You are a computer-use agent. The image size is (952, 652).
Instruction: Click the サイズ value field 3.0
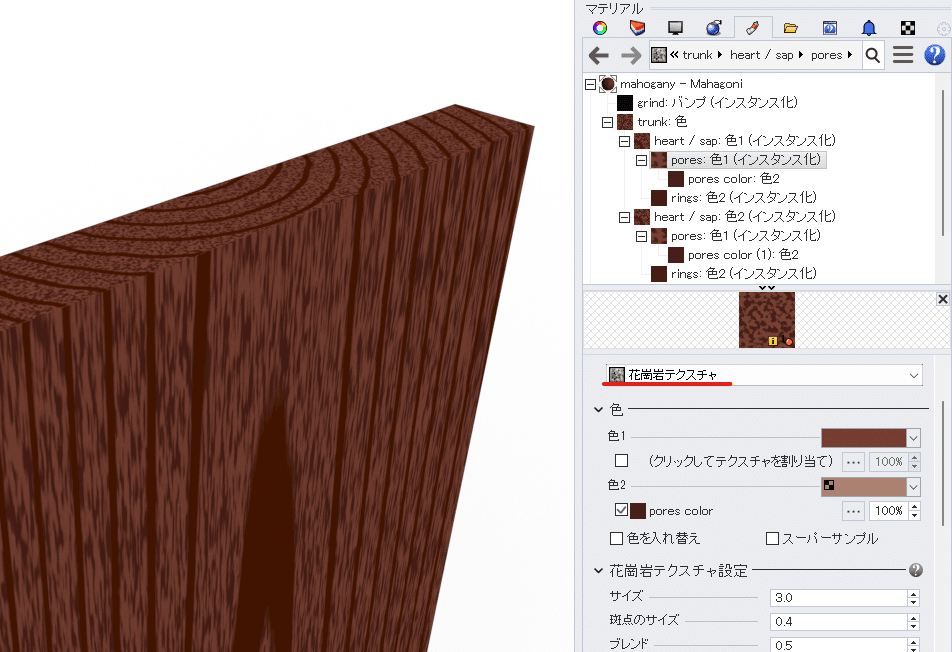[x=839, y=598]
